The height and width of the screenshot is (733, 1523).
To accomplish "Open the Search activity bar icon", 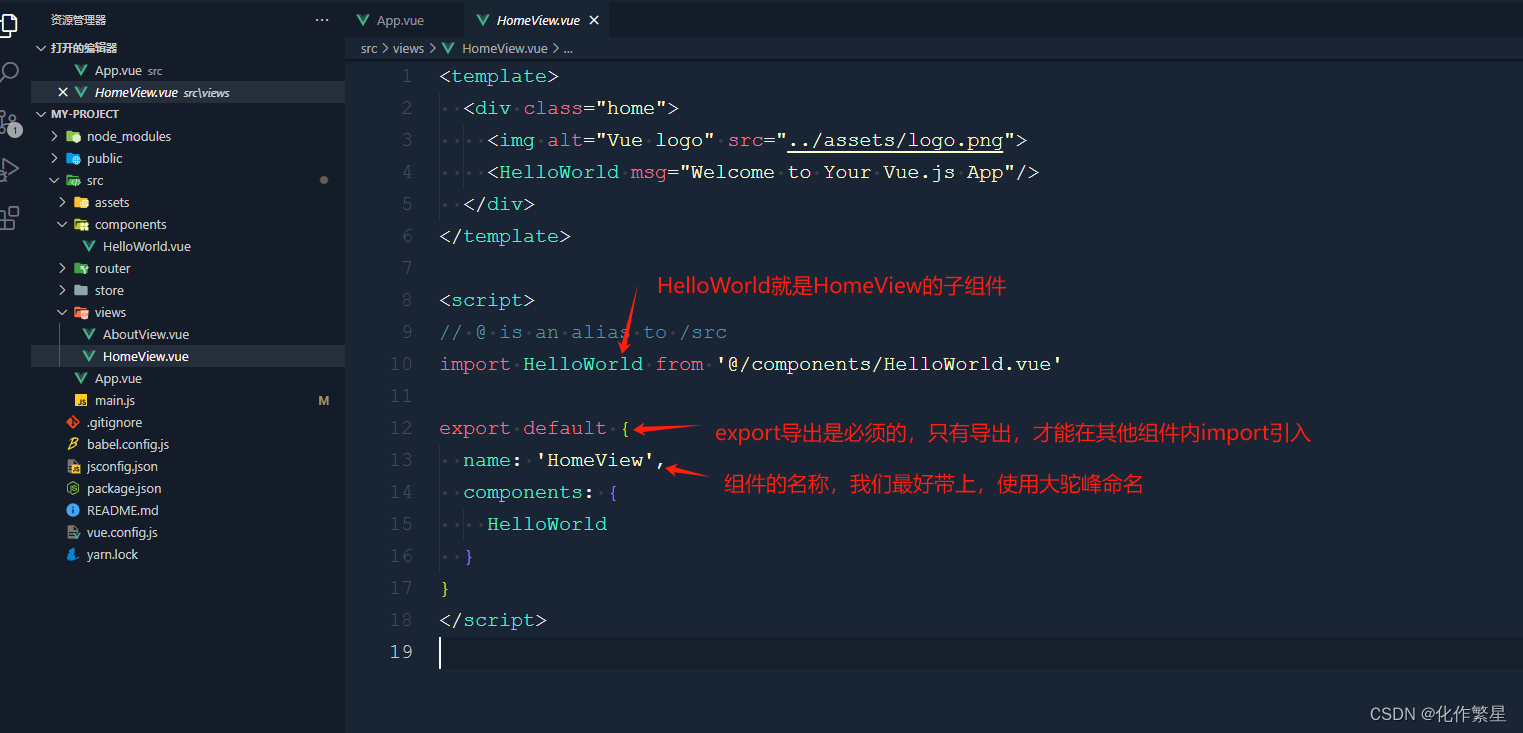I will [x=8, y=73].
